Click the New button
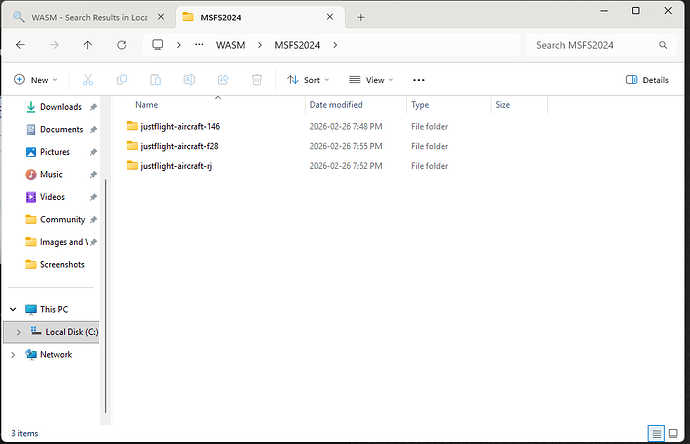The height and width of the screenshot is (444, 690). coord(36,80)
